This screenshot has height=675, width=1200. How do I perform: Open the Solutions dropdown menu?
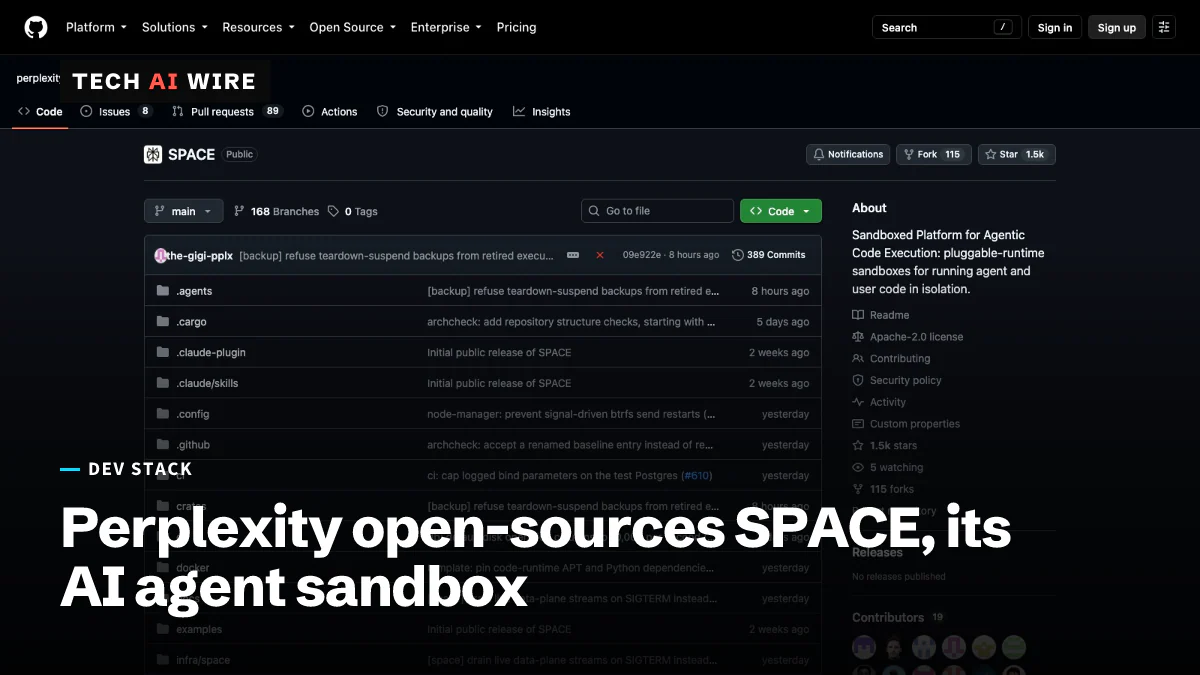tap(175, 27)
